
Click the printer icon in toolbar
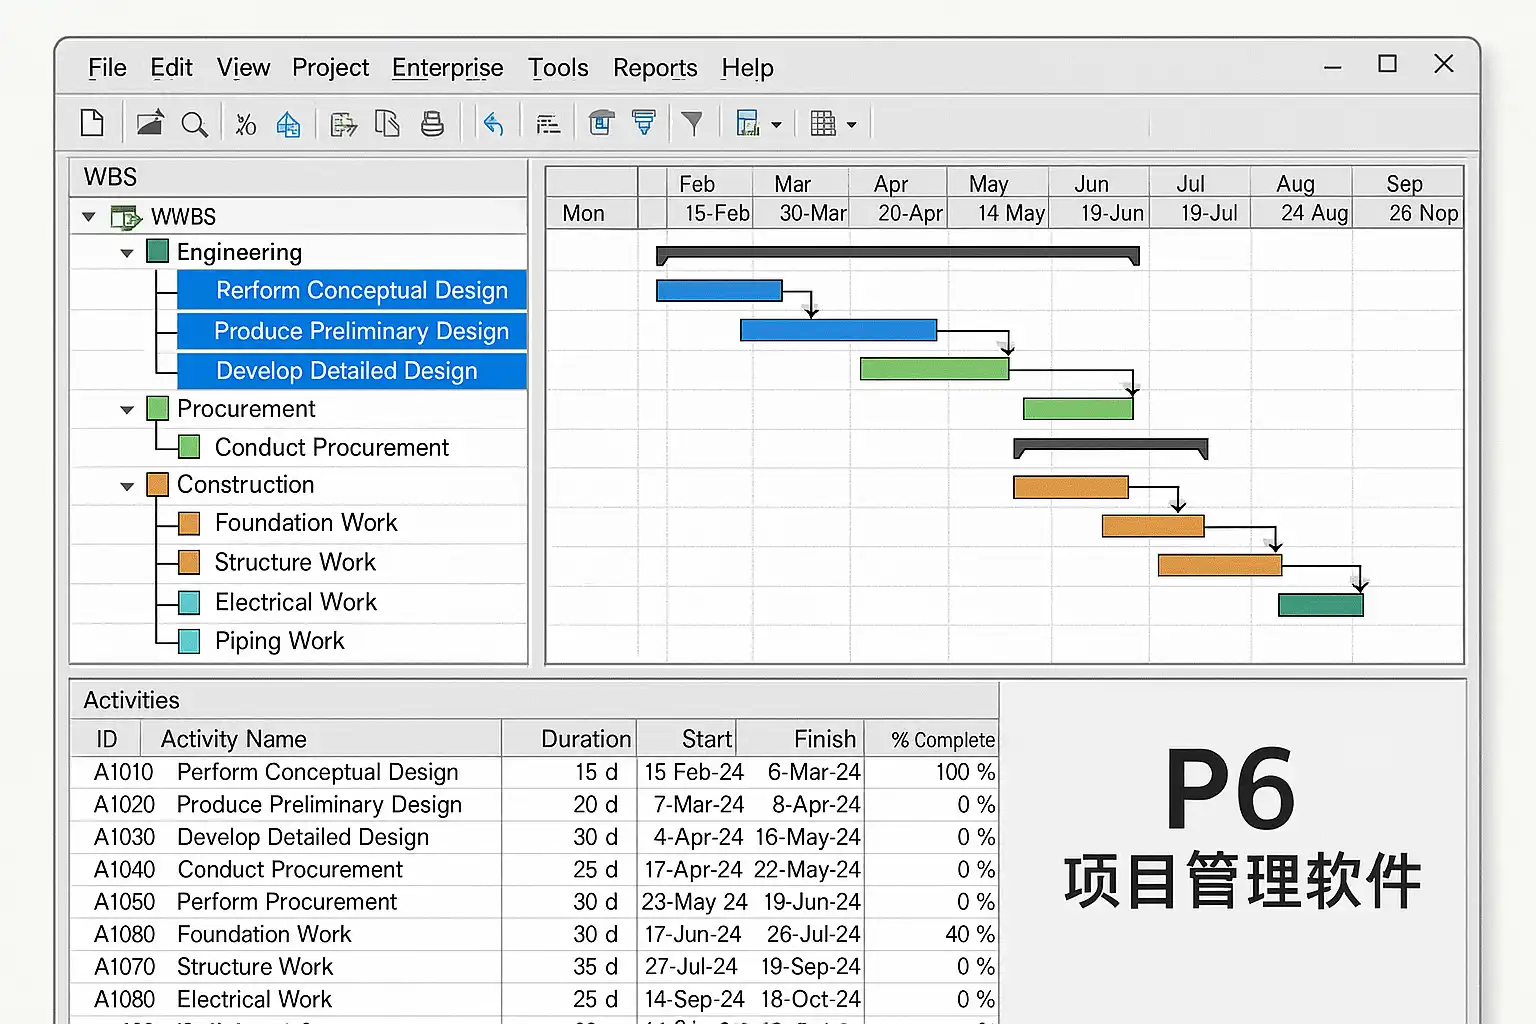click(x=432, y=124)
